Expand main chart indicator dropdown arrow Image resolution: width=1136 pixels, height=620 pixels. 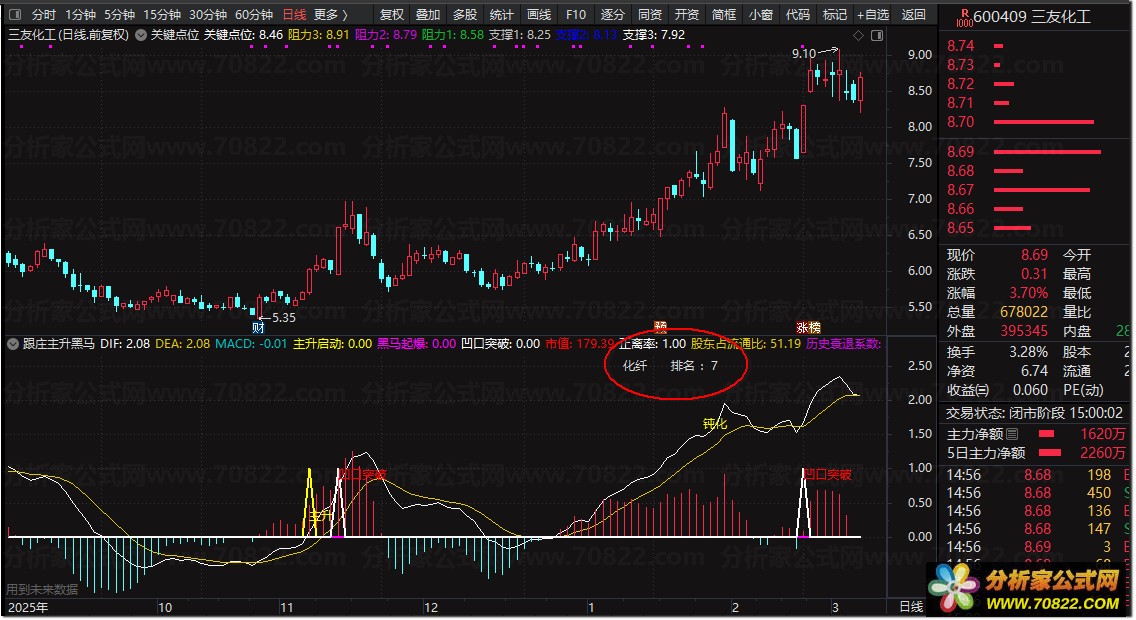coord(141,35)
